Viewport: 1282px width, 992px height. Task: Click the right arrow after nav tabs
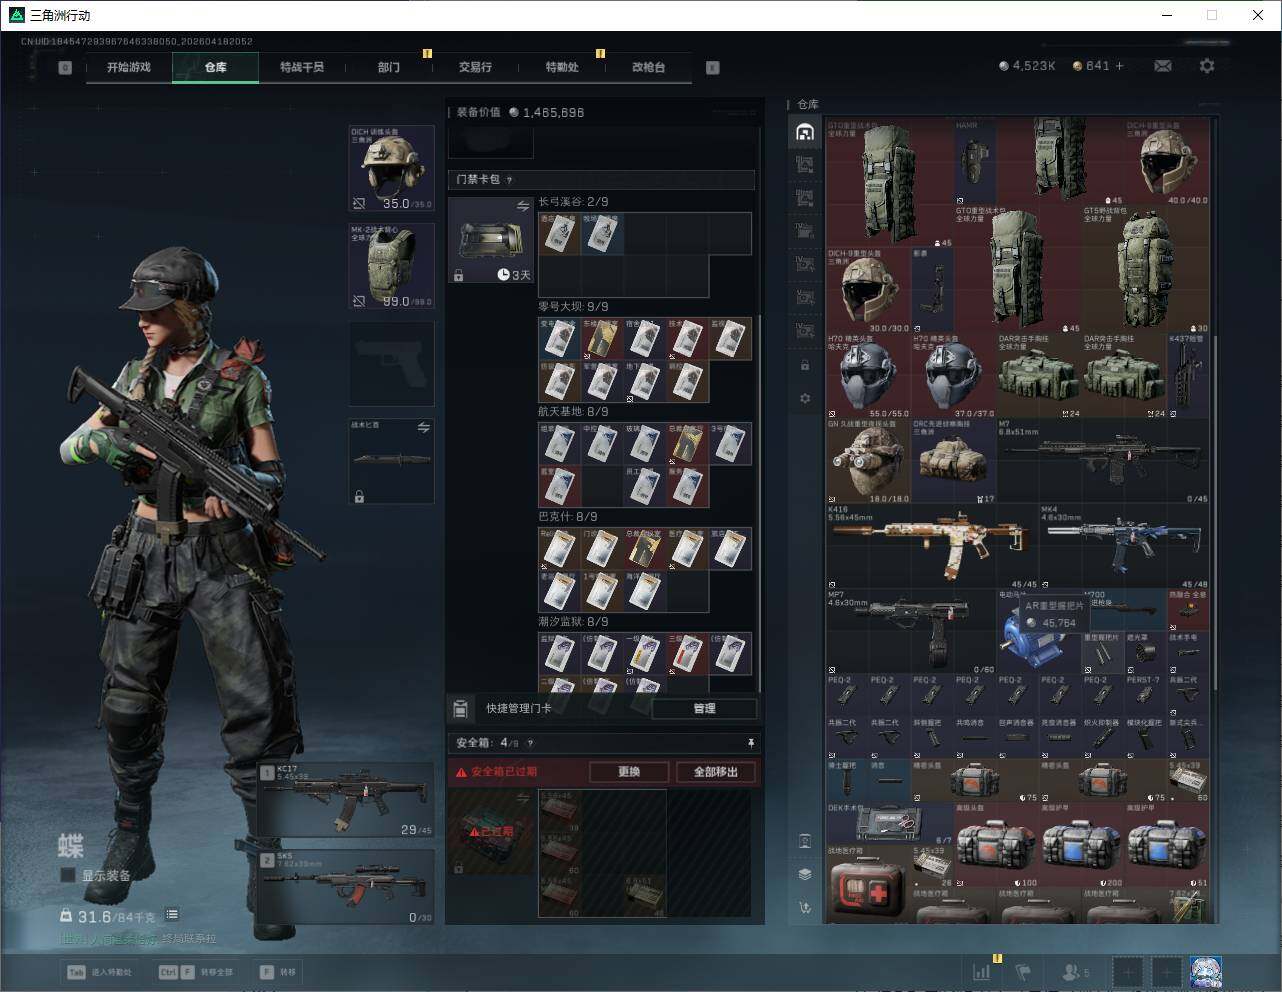pos(712,68)
